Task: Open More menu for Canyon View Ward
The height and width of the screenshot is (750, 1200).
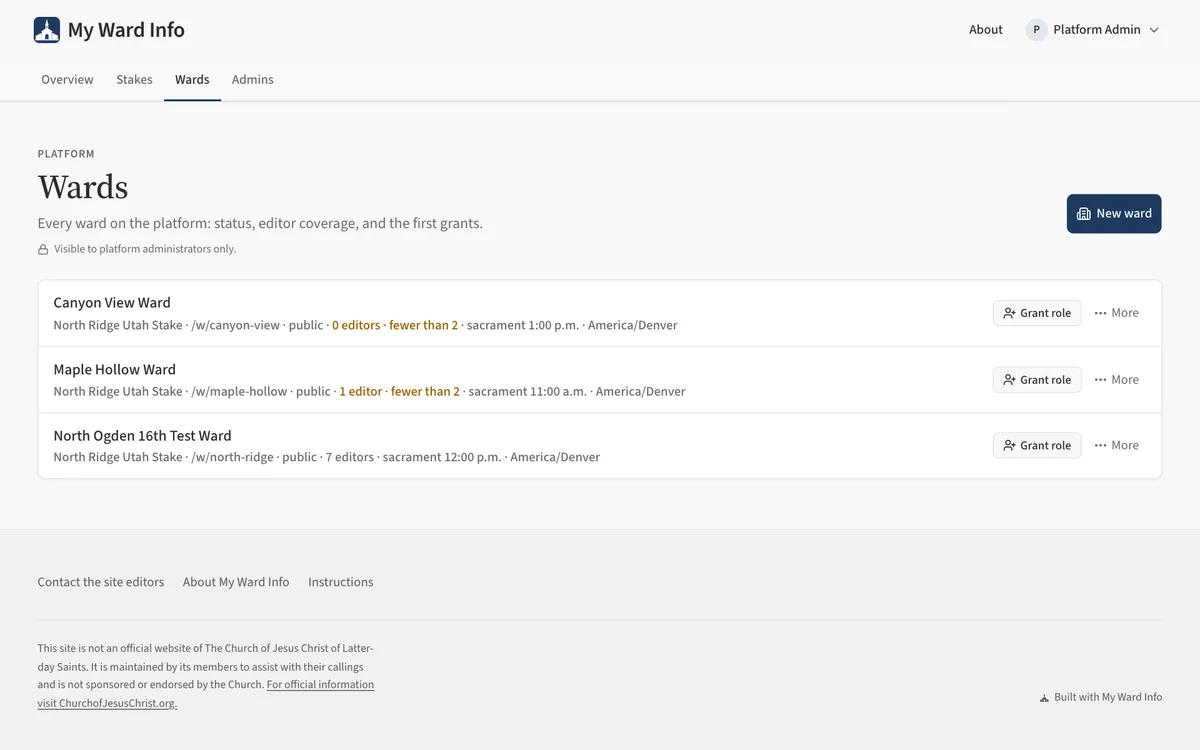Action: [1117, 313]
